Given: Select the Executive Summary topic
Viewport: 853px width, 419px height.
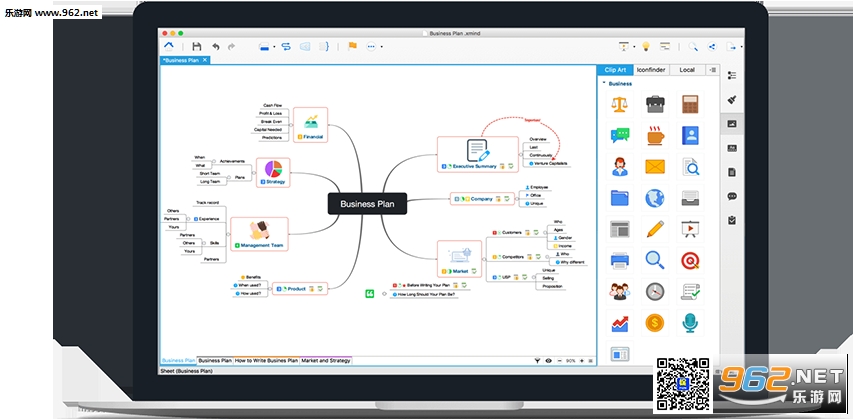Looking at the screenshot, I should point(478,155).
